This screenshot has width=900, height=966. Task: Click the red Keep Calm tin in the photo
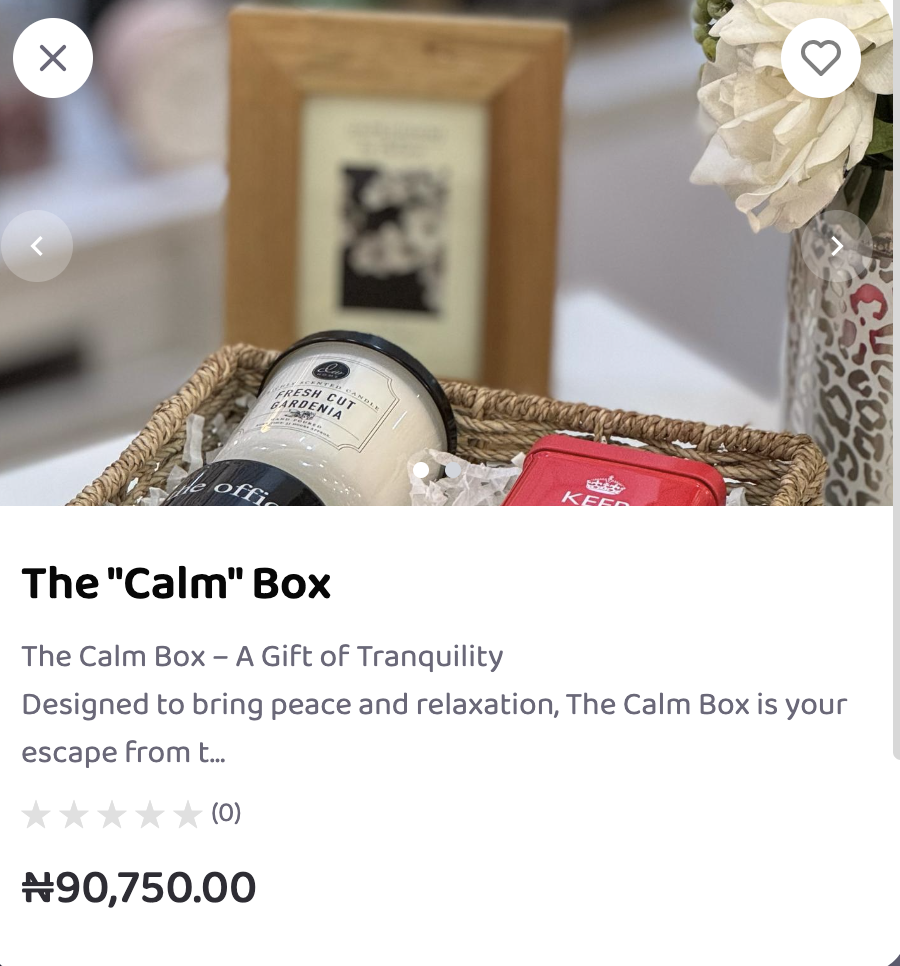pos(614,471)
